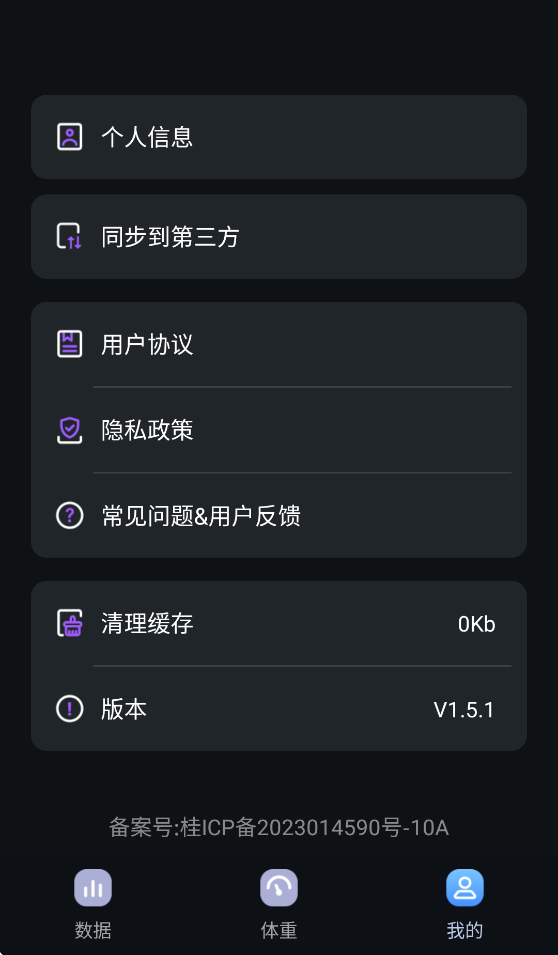The width and height of the screenshot is (558, 955).
Task: Tap the gauge 体重 icon
Action: tap(279, 888)
